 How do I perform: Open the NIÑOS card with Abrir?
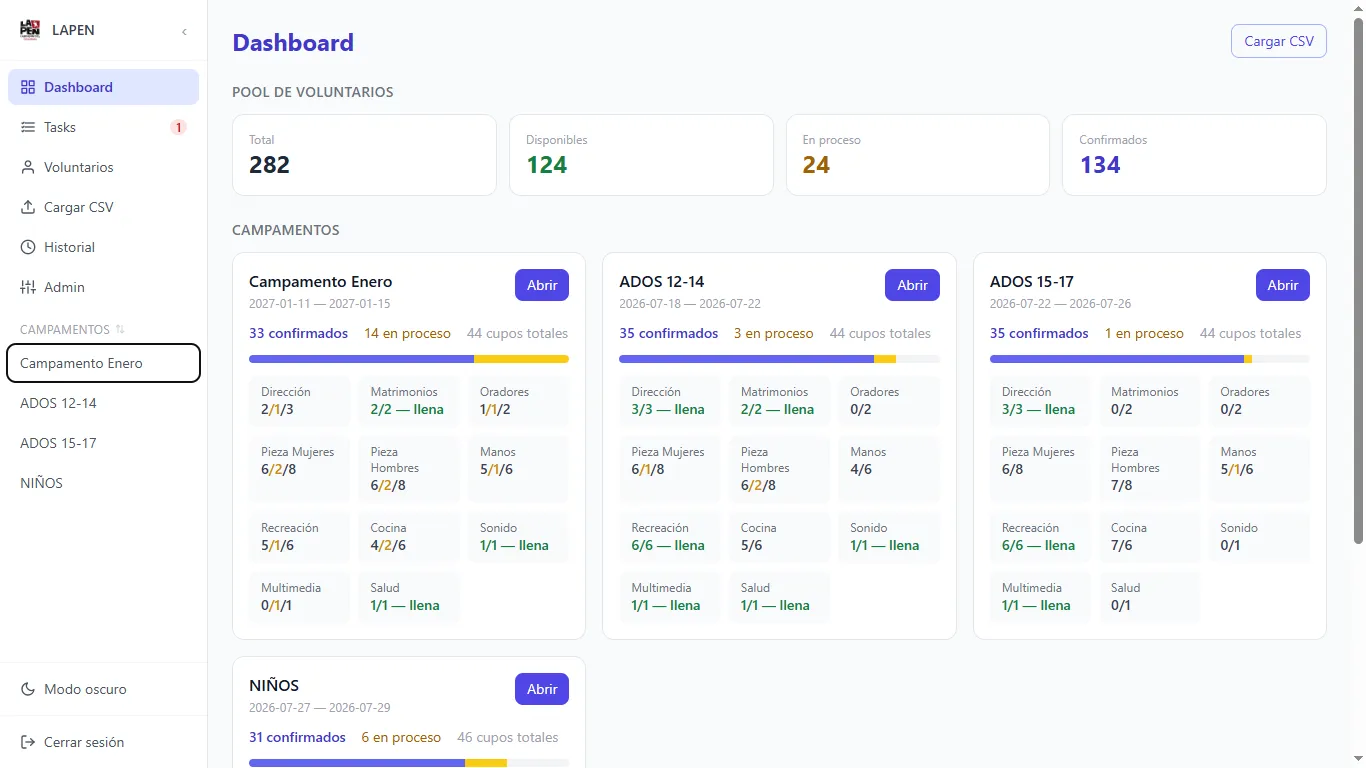[542, 689]
